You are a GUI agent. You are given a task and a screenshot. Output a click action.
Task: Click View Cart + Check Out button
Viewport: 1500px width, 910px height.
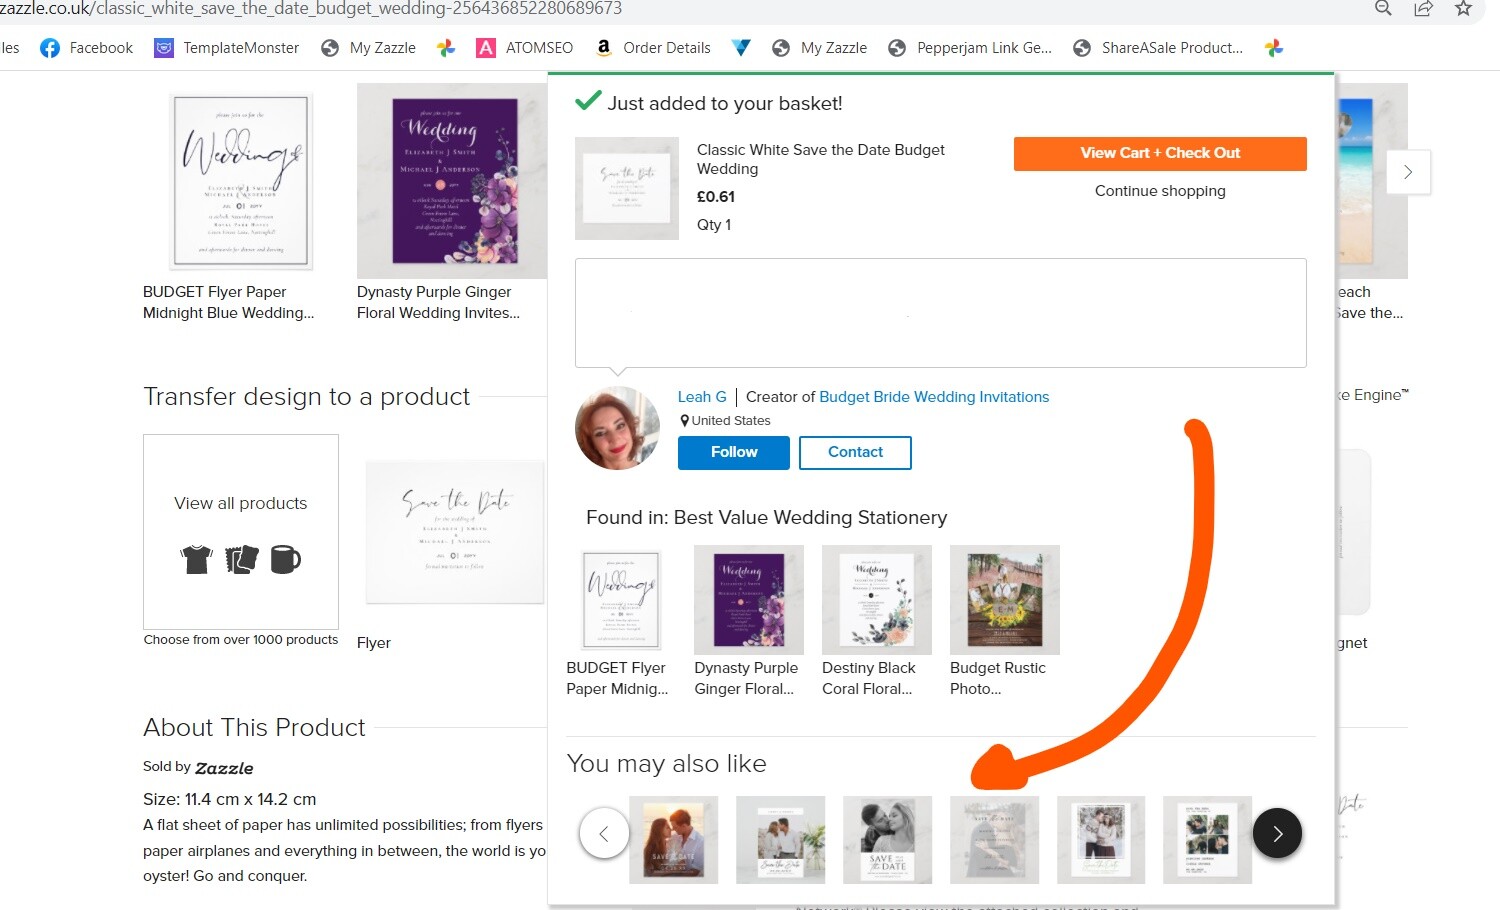(1160, 153)
